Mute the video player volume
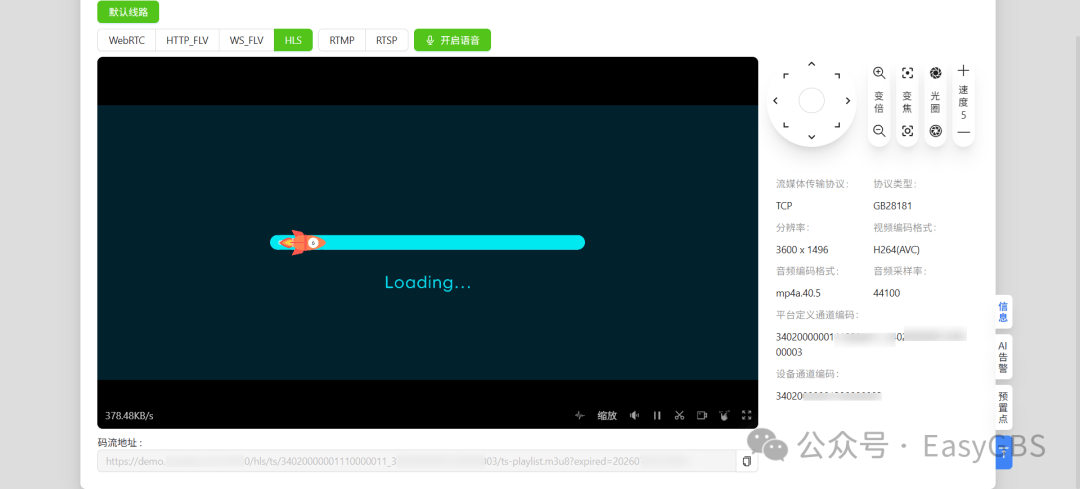1080x489 pixels. click(634, 415)
